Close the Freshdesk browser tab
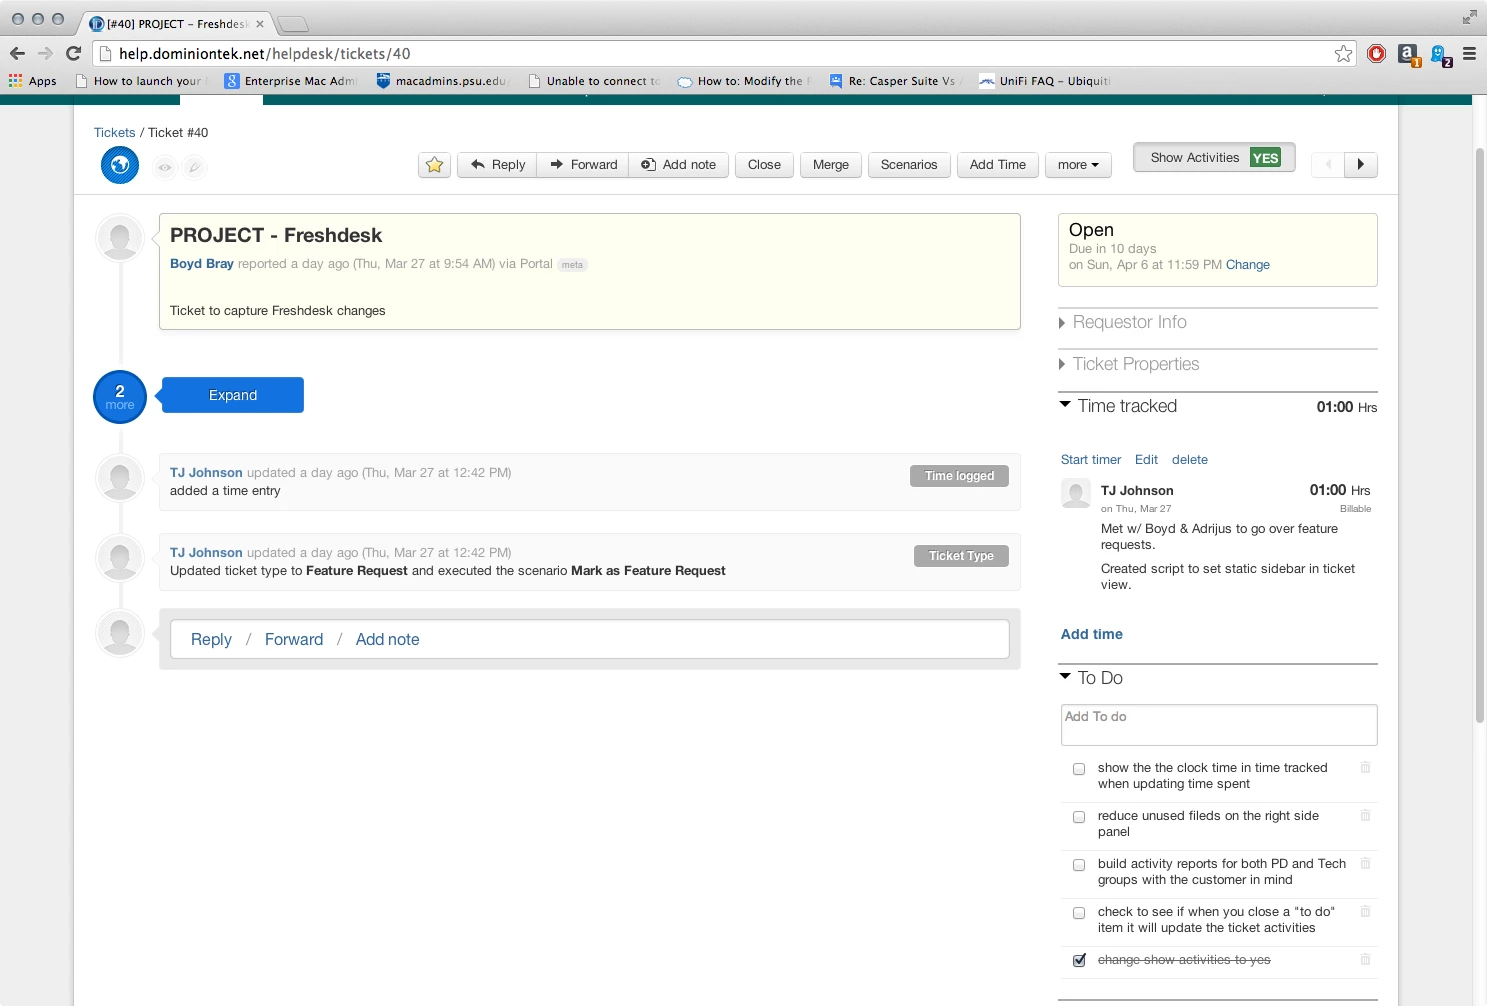 click(260, 24)
